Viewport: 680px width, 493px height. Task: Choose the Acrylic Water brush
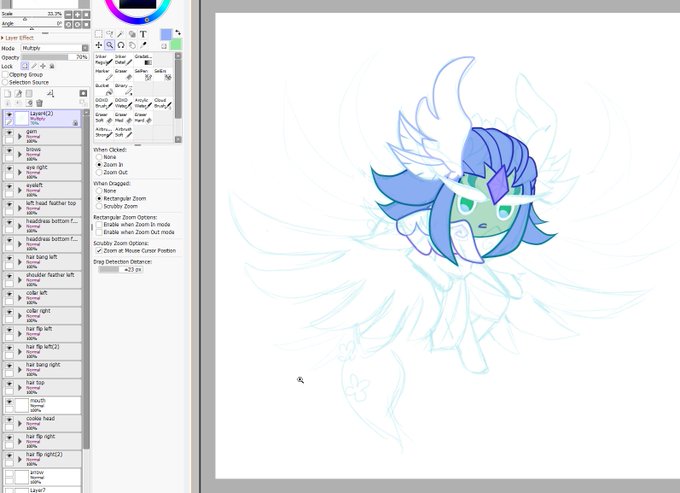(x=143, y=103)
